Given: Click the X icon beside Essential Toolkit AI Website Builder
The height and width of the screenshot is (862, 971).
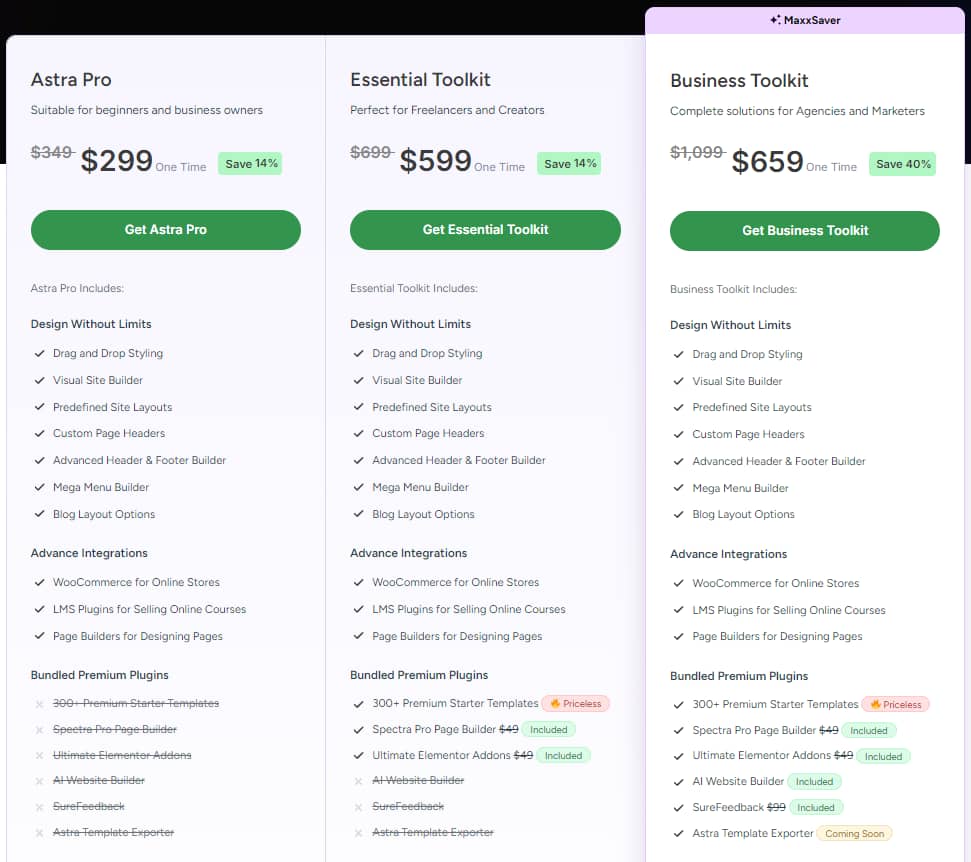Looking at the screenshot, I should click(x=359, y=781).
